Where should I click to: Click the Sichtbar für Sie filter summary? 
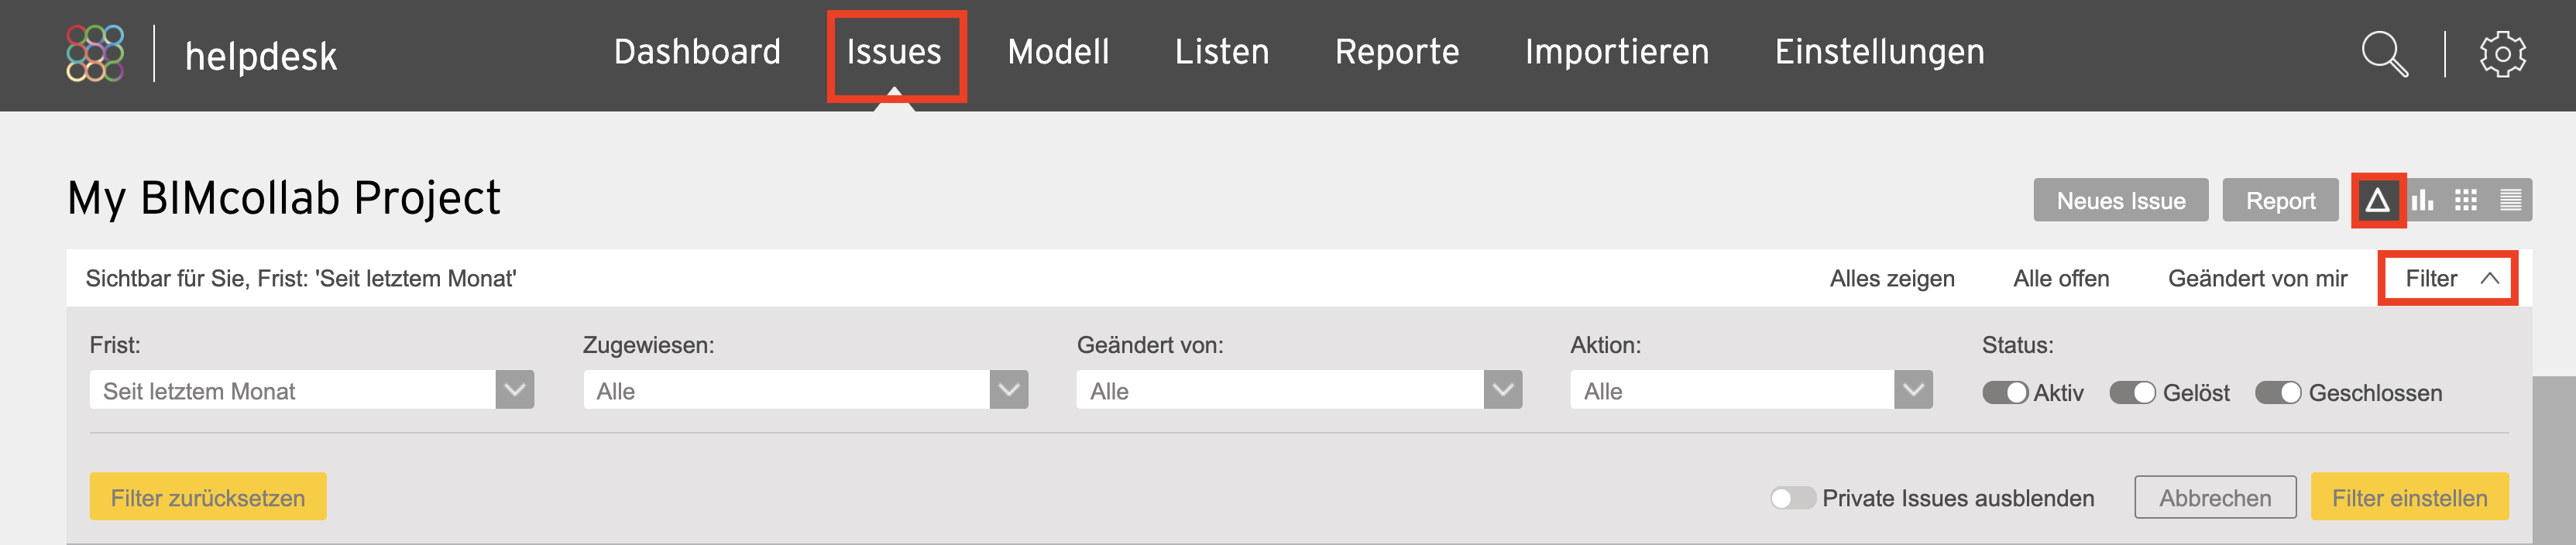(x=301, y=279)
